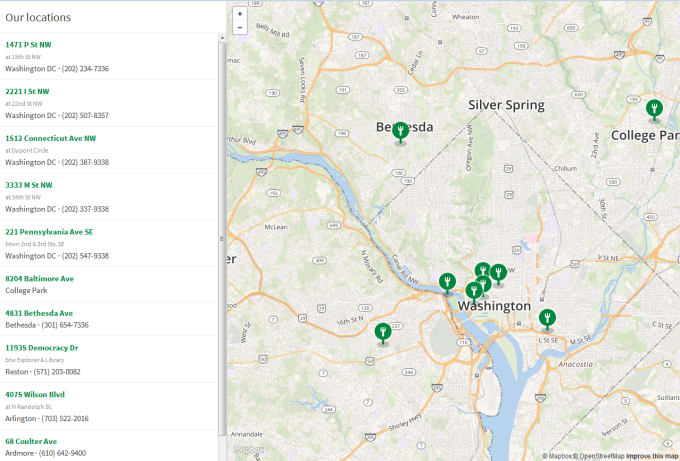
Task: Click the Silver Spring label on map
Action: (x=506, y=105)
